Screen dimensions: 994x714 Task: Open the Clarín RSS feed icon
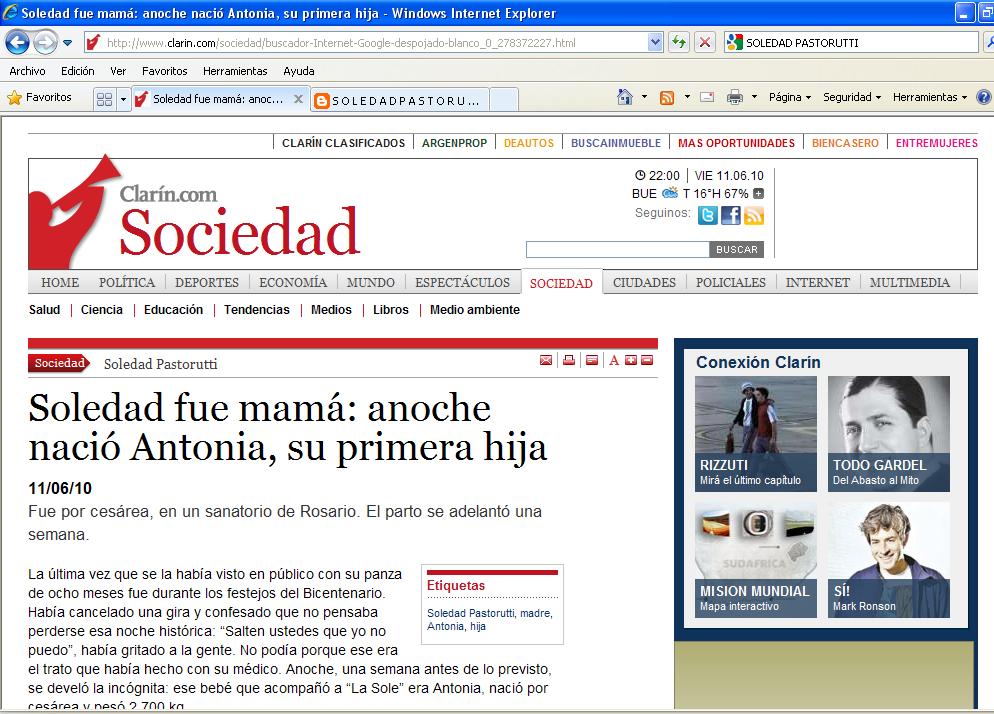754,216
